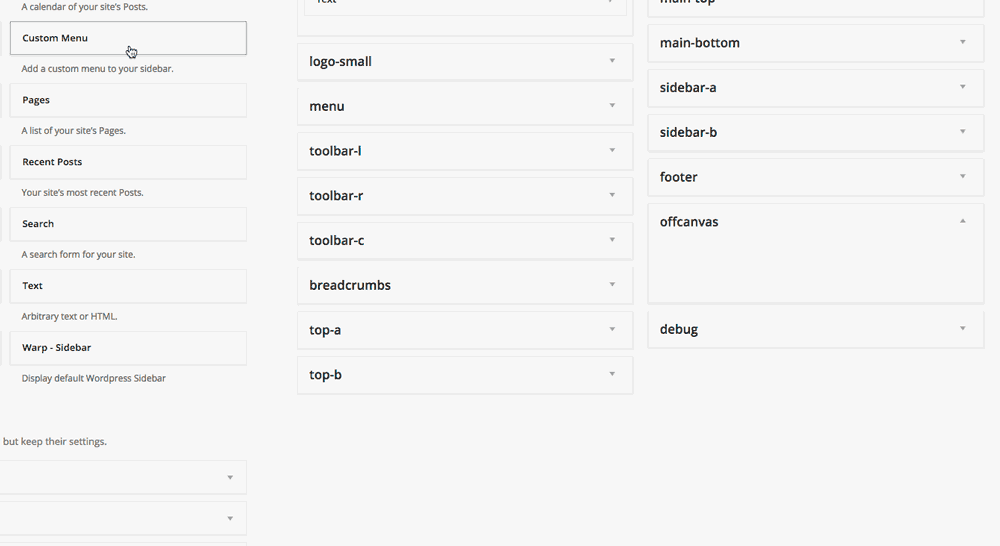Expand toolbar-r with its arrow icon

[612, 195]
